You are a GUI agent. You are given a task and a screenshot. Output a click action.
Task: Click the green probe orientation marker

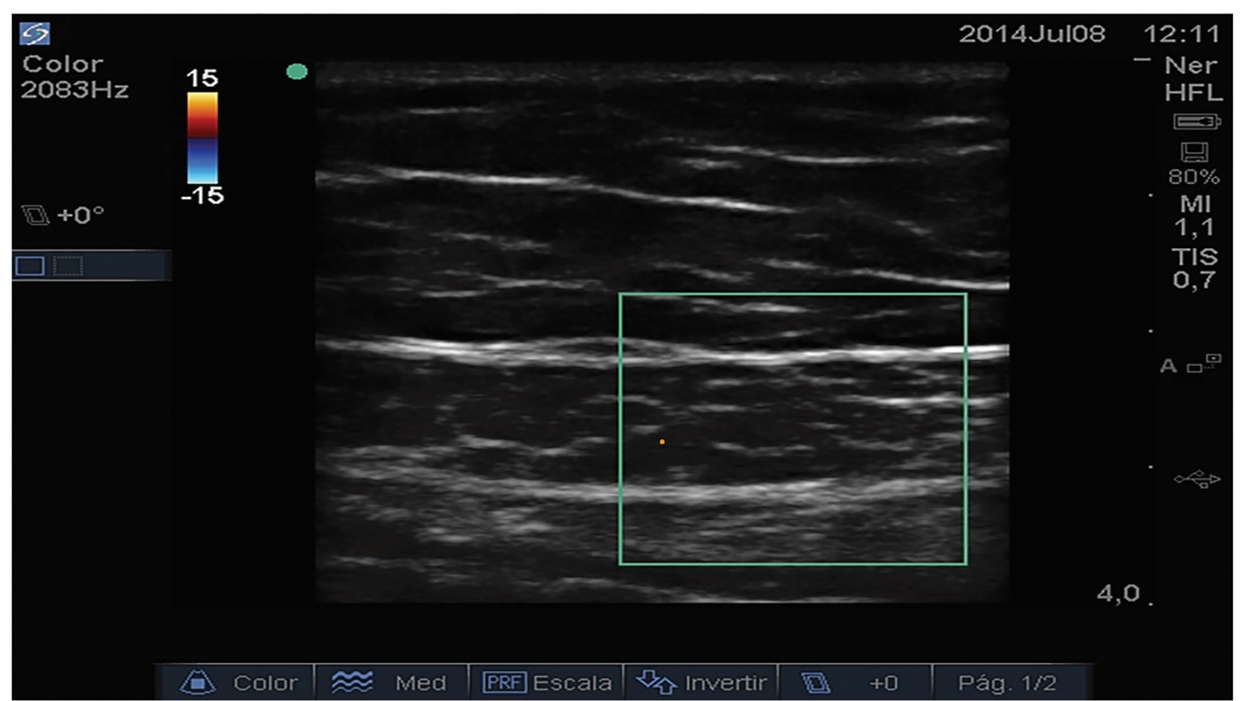click(x=296, y=71)
